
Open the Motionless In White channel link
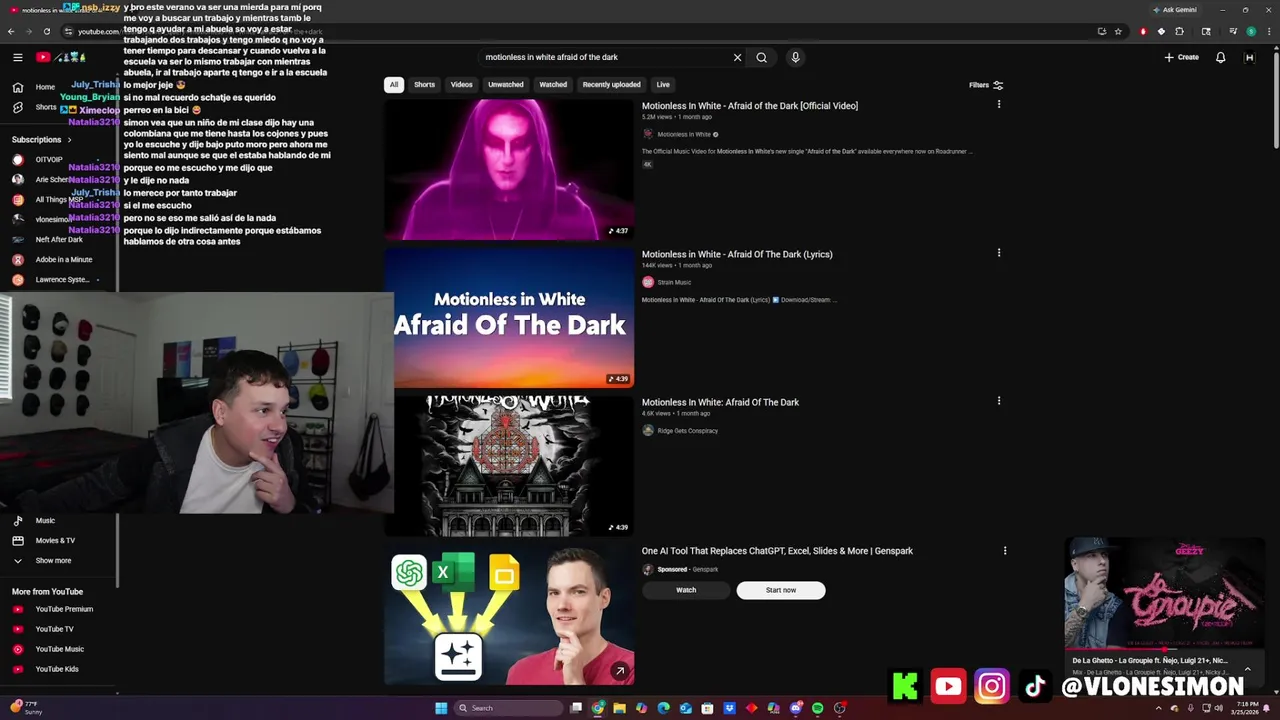684,134
